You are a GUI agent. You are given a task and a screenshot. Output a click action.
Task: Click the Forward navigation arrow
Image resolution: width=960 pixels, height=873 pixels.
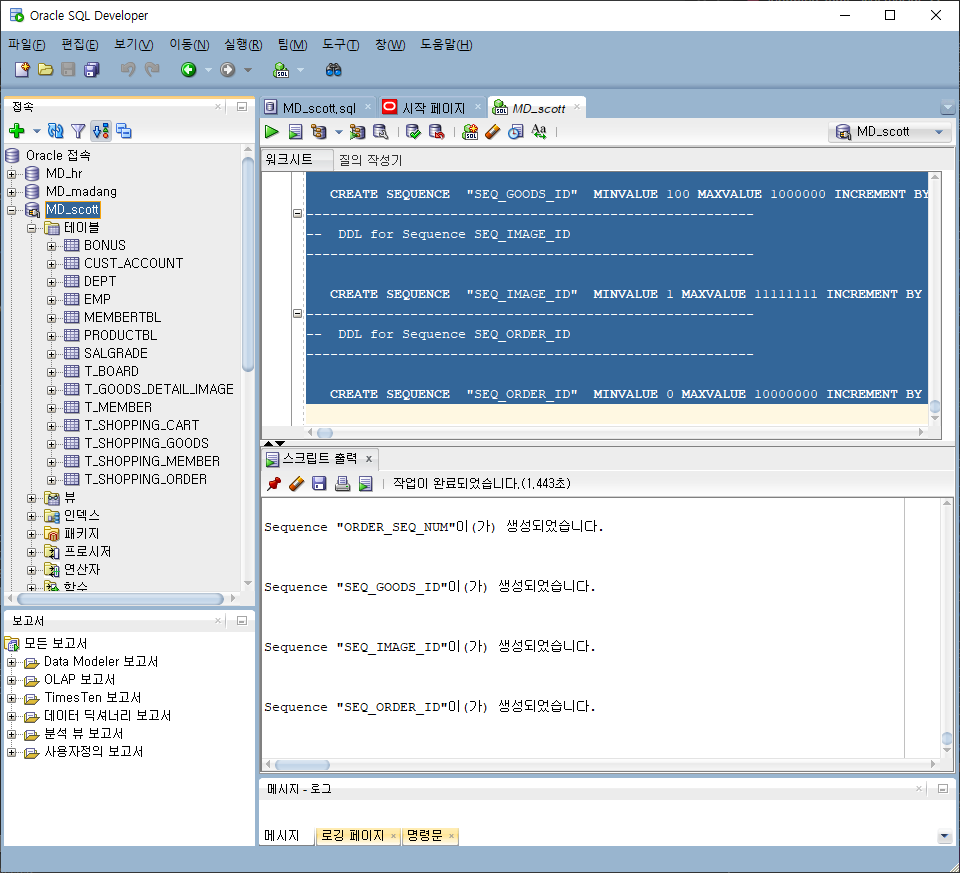(228, 70)
